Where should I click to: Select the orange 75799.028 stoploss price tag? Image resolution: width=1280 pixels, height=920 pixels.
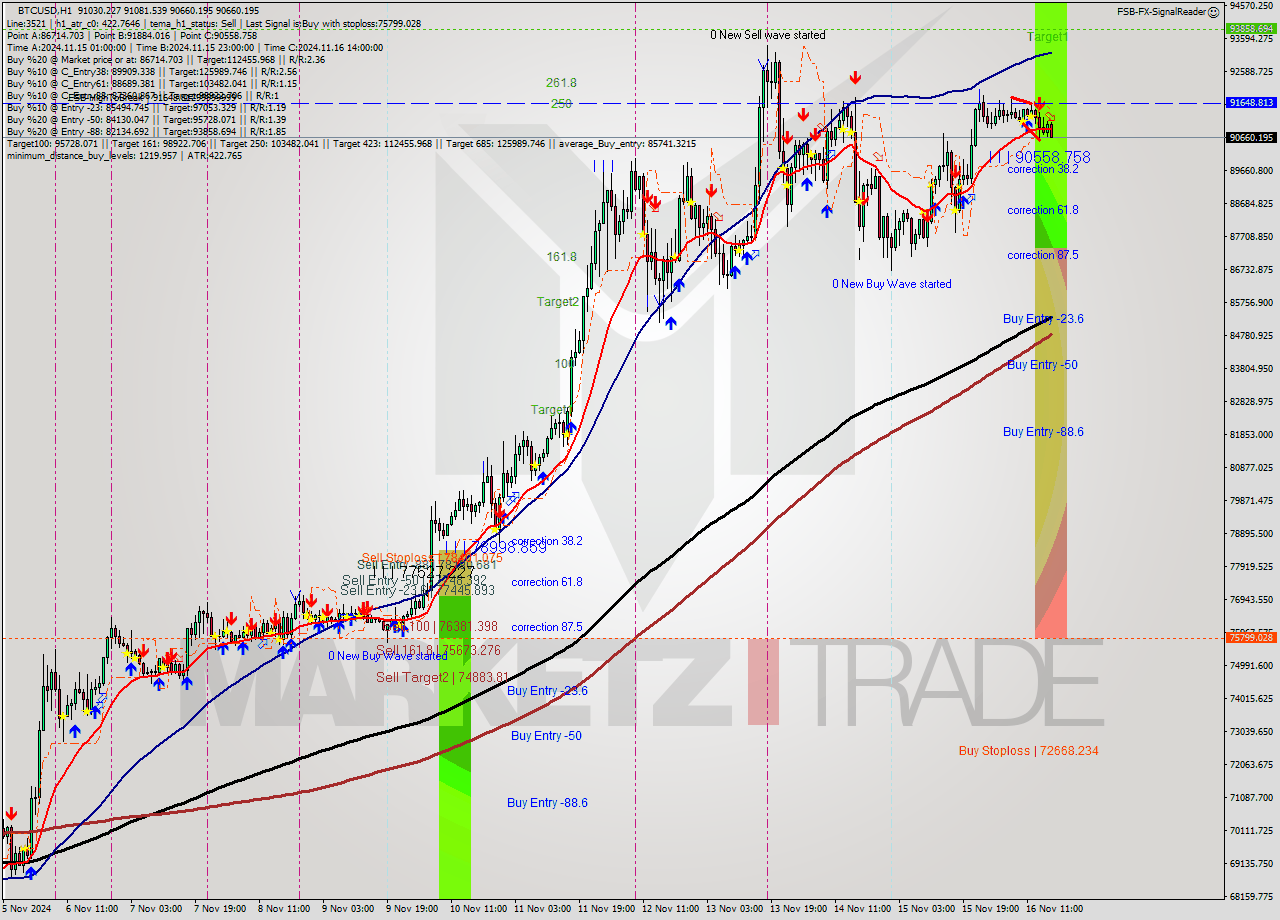pyautogui.click(x=1251, y=637)
